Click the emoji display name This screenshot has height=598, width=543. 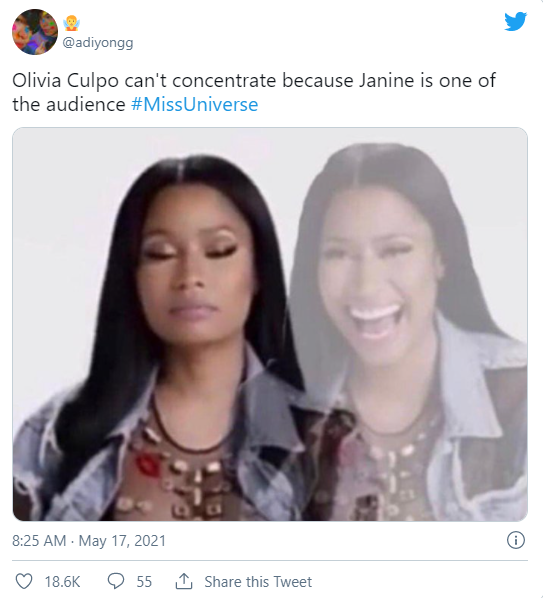click(x=71, y=23)
